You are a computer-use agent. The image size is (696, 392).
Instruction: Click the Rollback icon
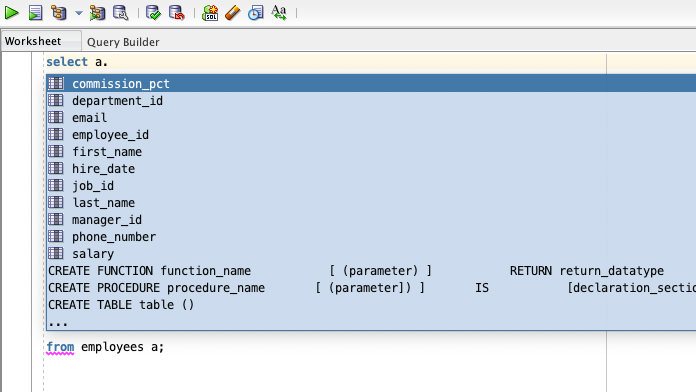coord(177,13)
